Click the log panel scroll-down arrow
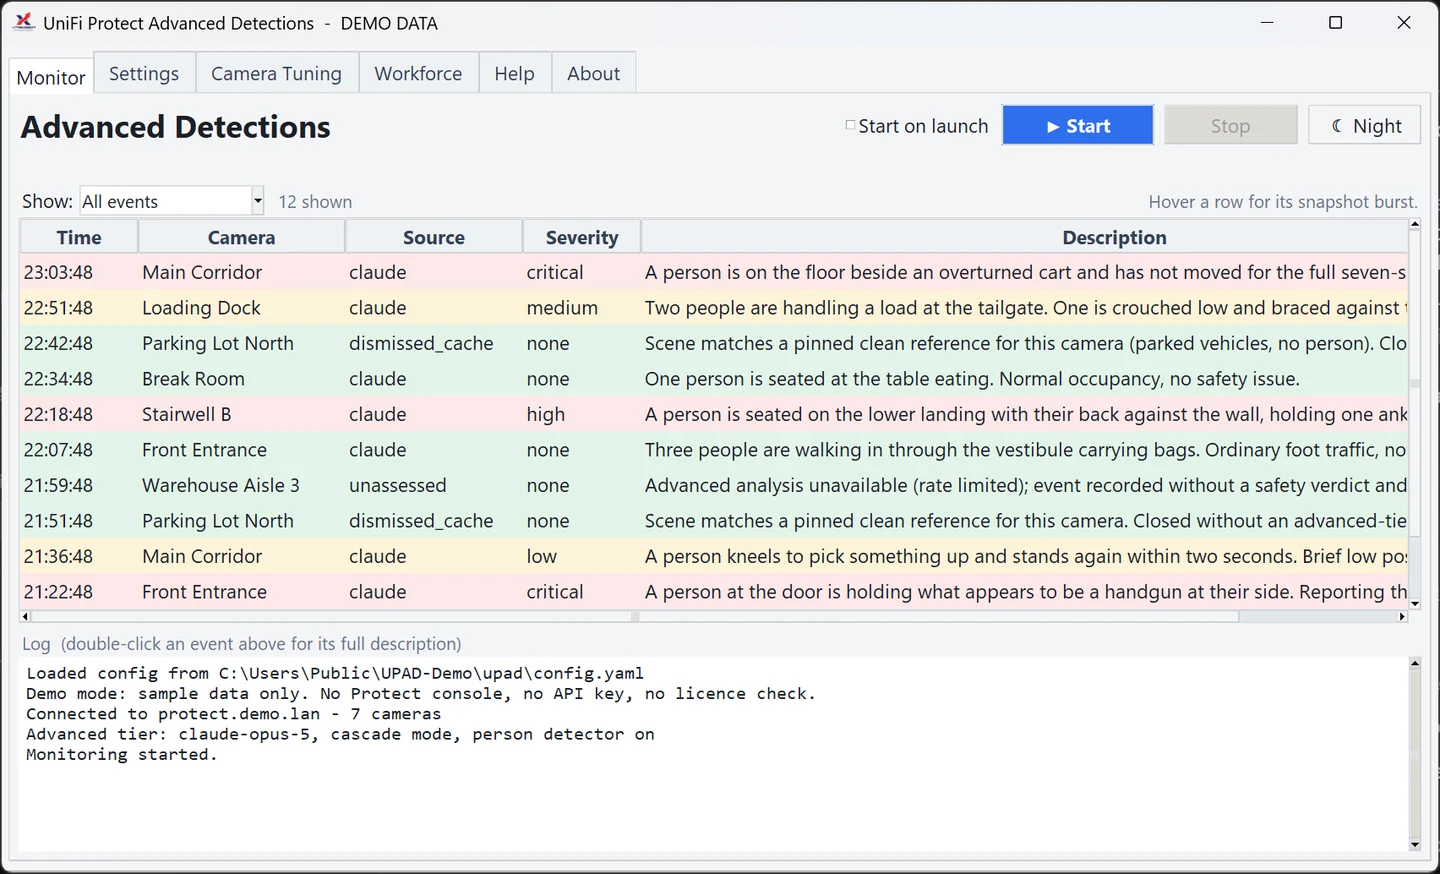 coord(1414,845)
